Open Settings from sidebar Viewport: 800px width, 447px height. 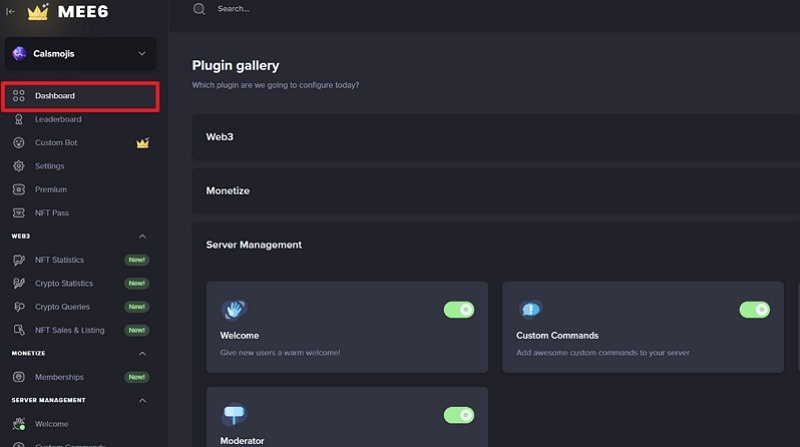49,166
